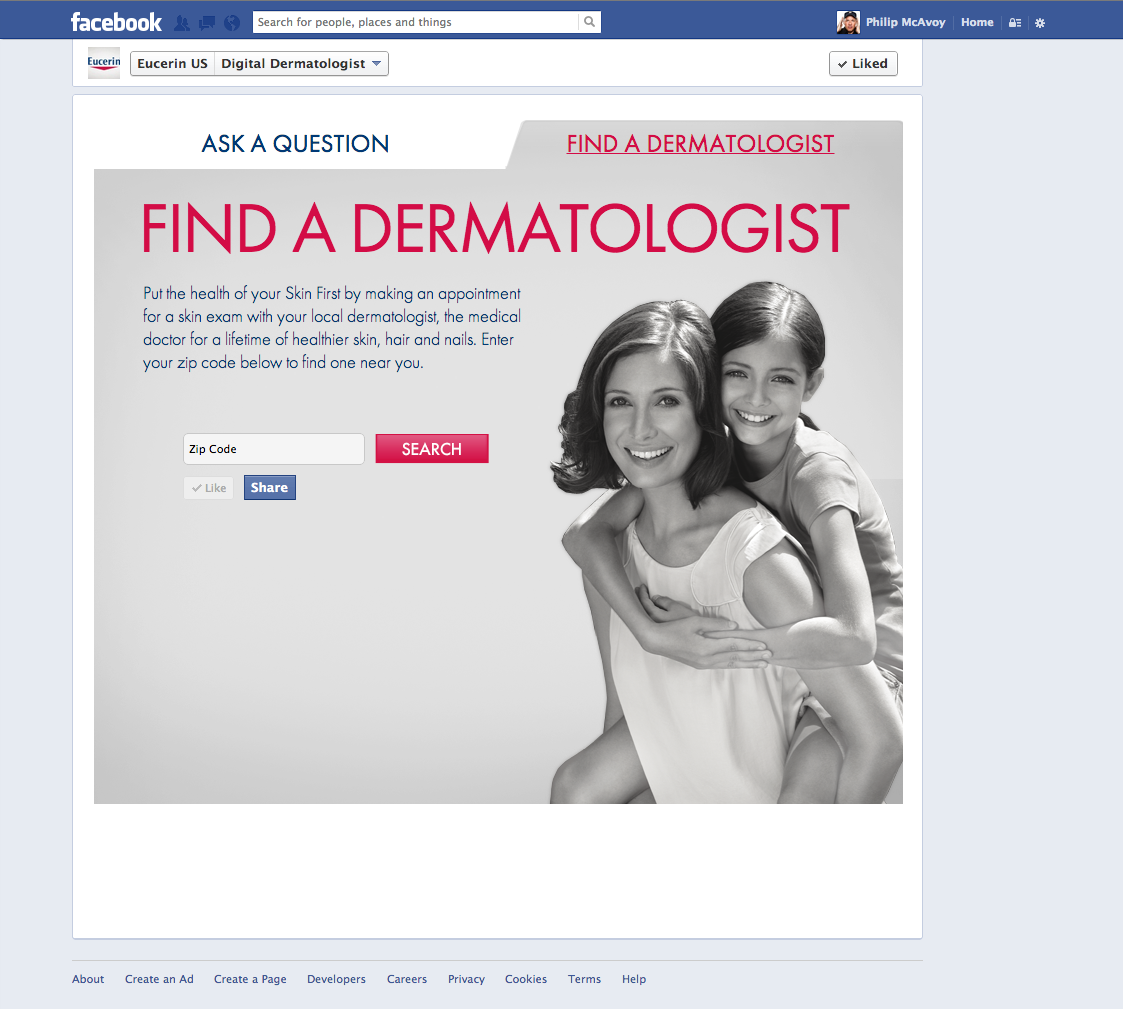
Task: Click the Eucerin page logo thumbnail
Action: click(x=103, y=63)
